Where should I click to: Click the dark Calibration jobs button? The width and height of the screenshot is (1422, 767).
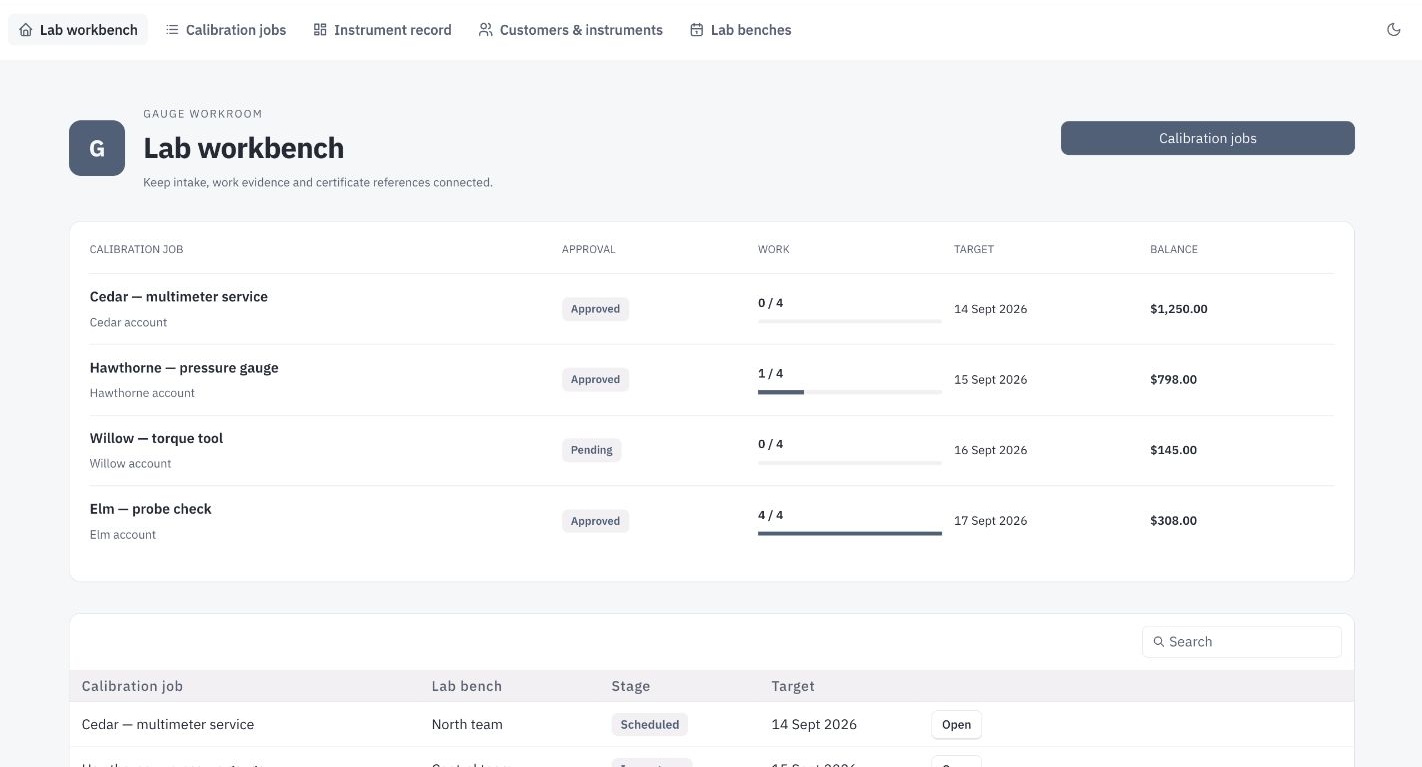1208,138
